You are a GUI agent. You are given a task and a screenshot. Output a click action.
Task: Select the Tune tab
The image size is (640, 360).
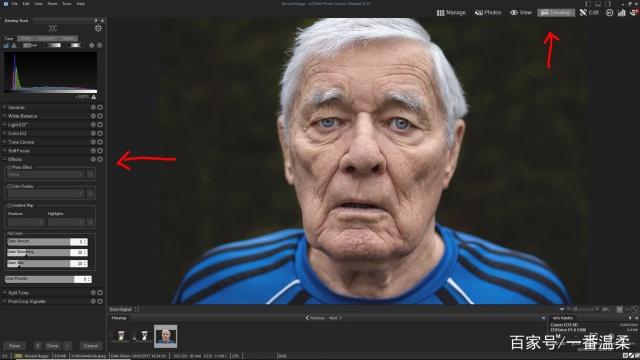point(9,38)
